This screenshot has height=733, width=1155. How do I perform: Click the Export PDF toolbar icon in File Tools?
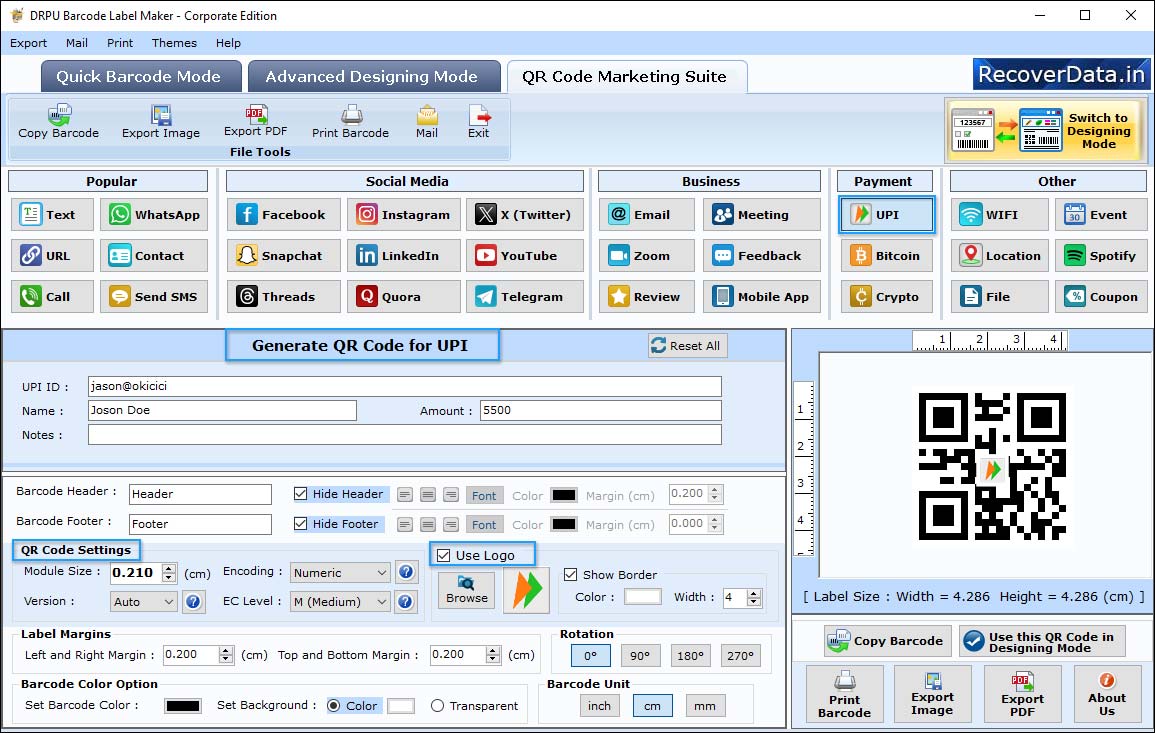(256, 121)
